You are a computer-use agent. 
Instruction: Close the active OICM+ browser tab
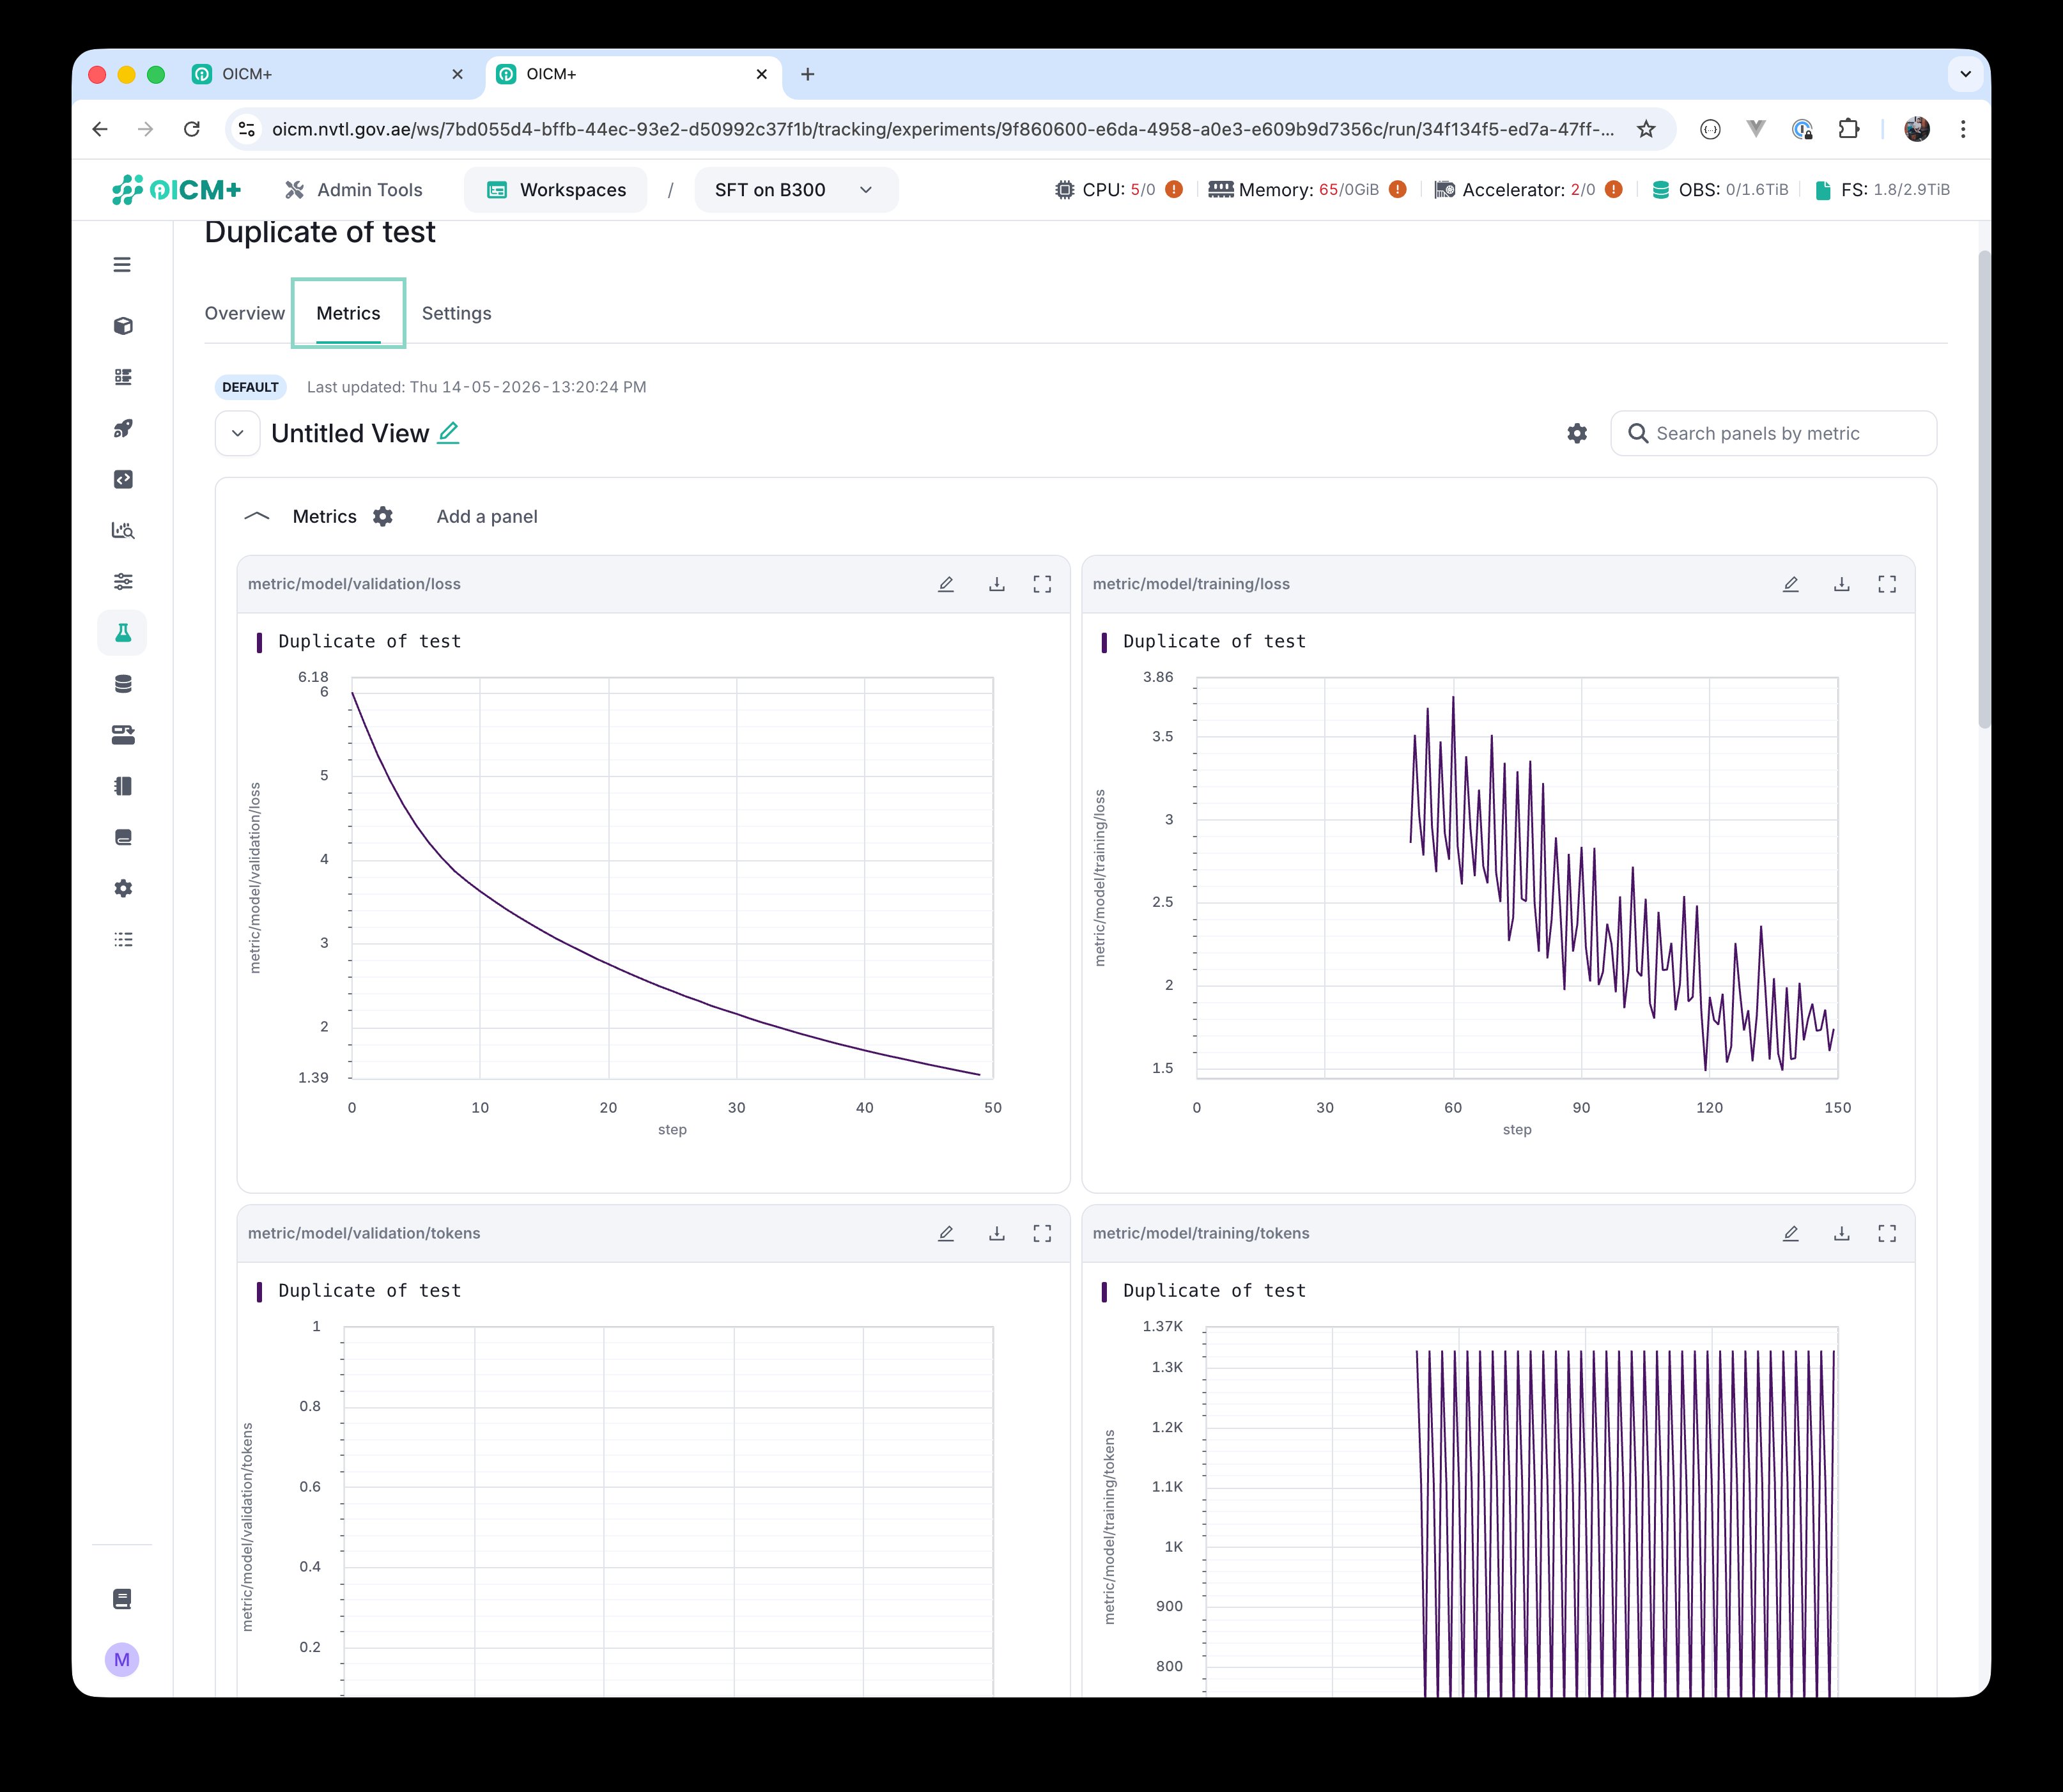coord(762,74)
